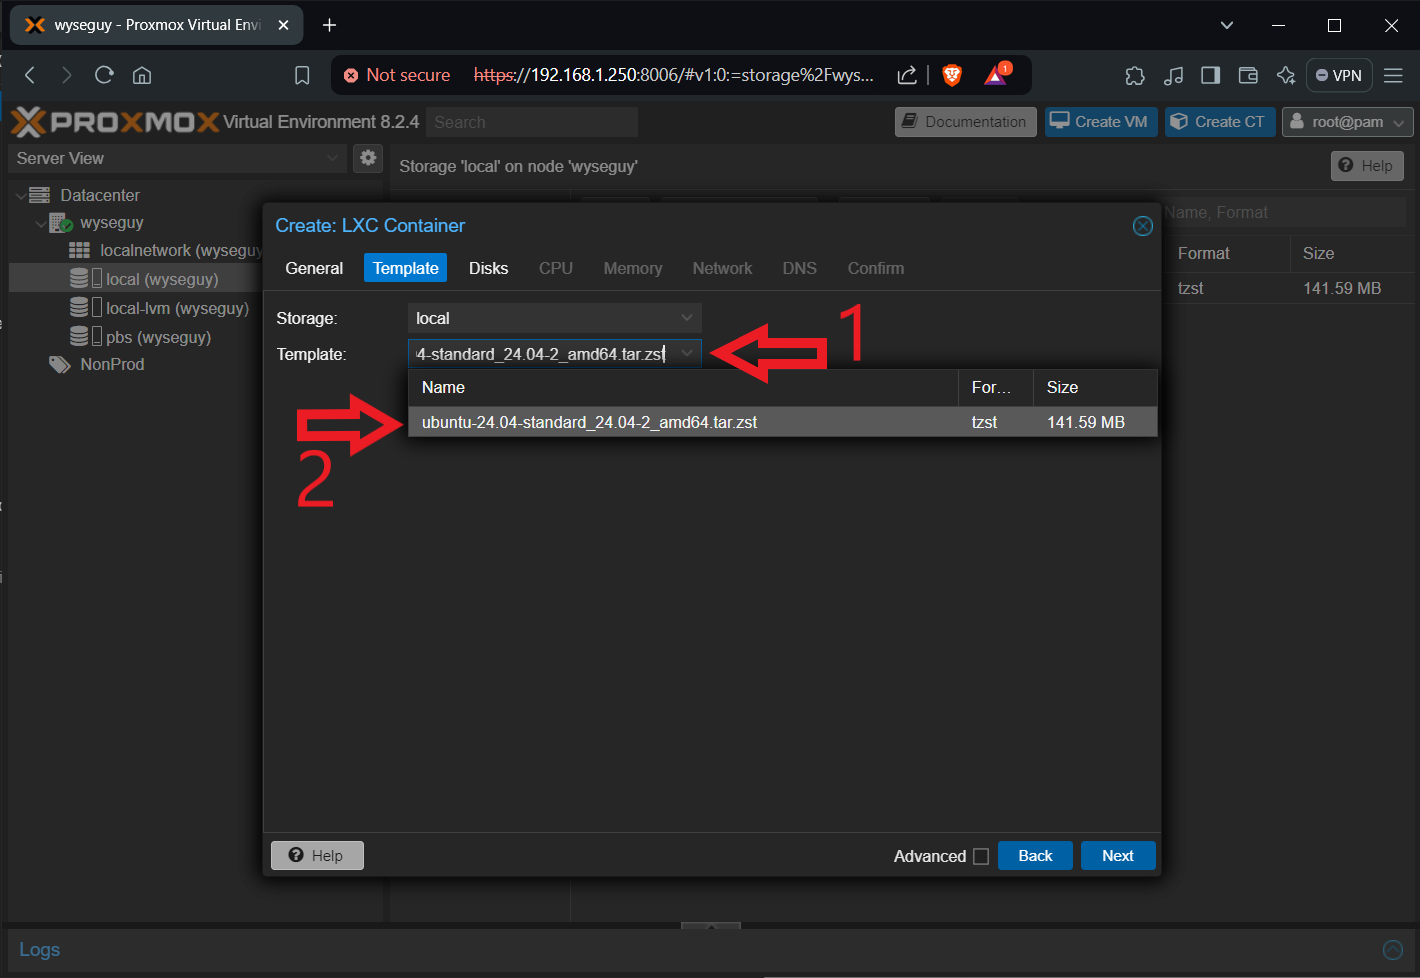
Task: Open Documentation
Action: [x=965, y=122]
